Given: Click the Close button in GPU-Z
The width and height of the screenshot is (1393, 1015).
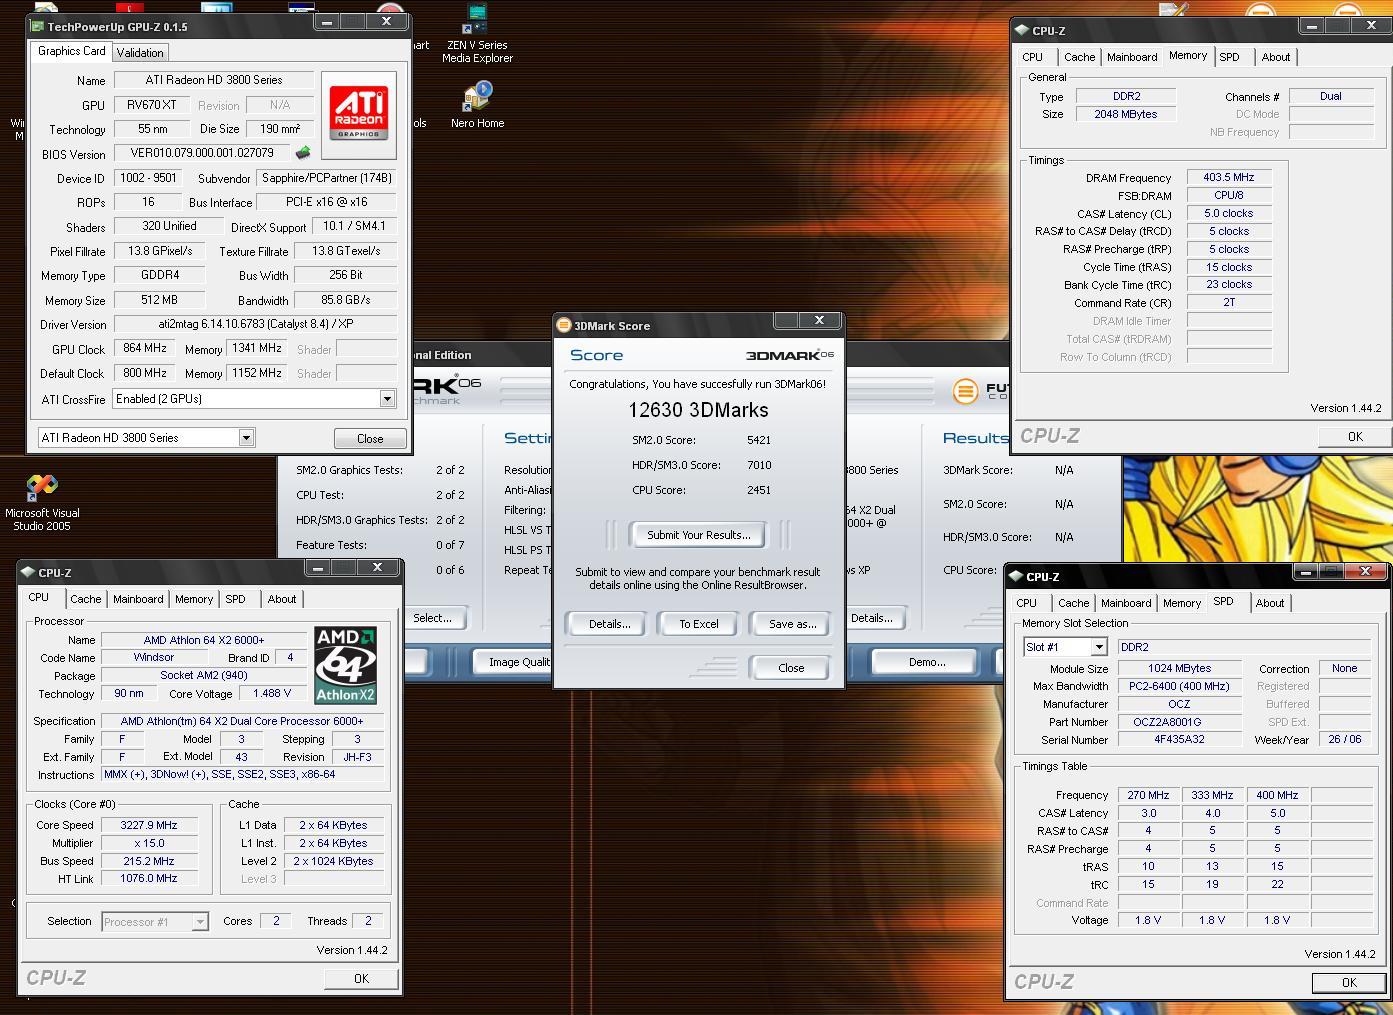Looking at the screenshot, I should (x=370, y=439).
